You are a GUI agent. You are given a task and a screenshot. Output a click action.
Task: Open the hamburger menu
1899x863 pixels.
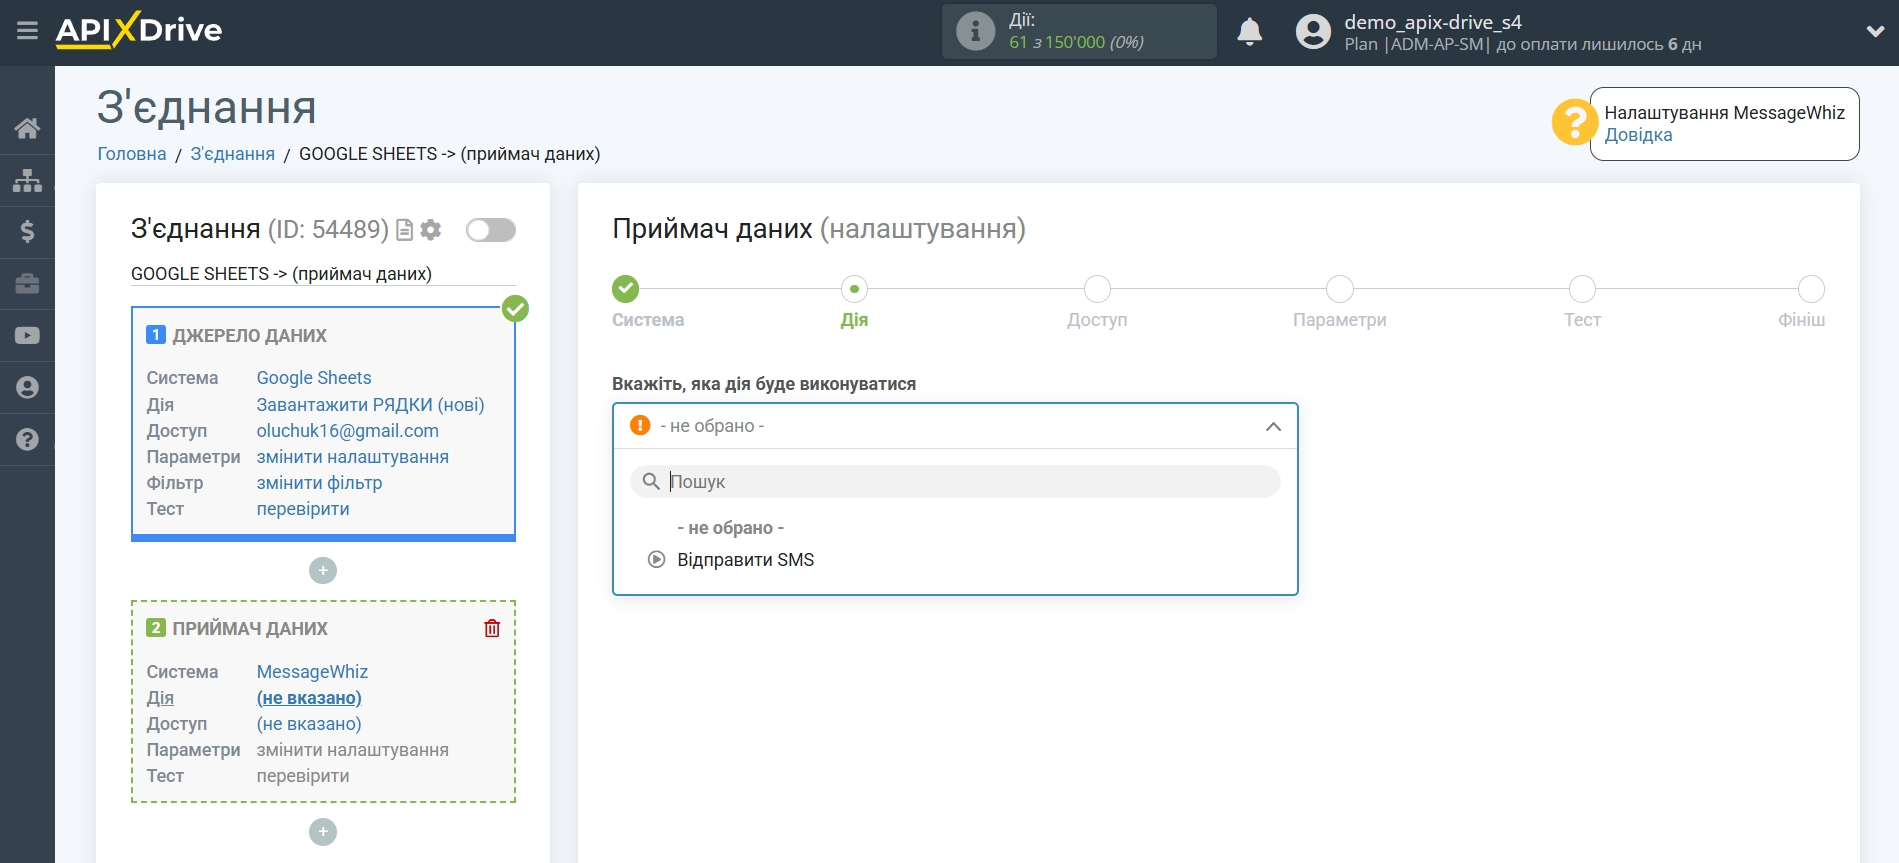coord(27,31)
